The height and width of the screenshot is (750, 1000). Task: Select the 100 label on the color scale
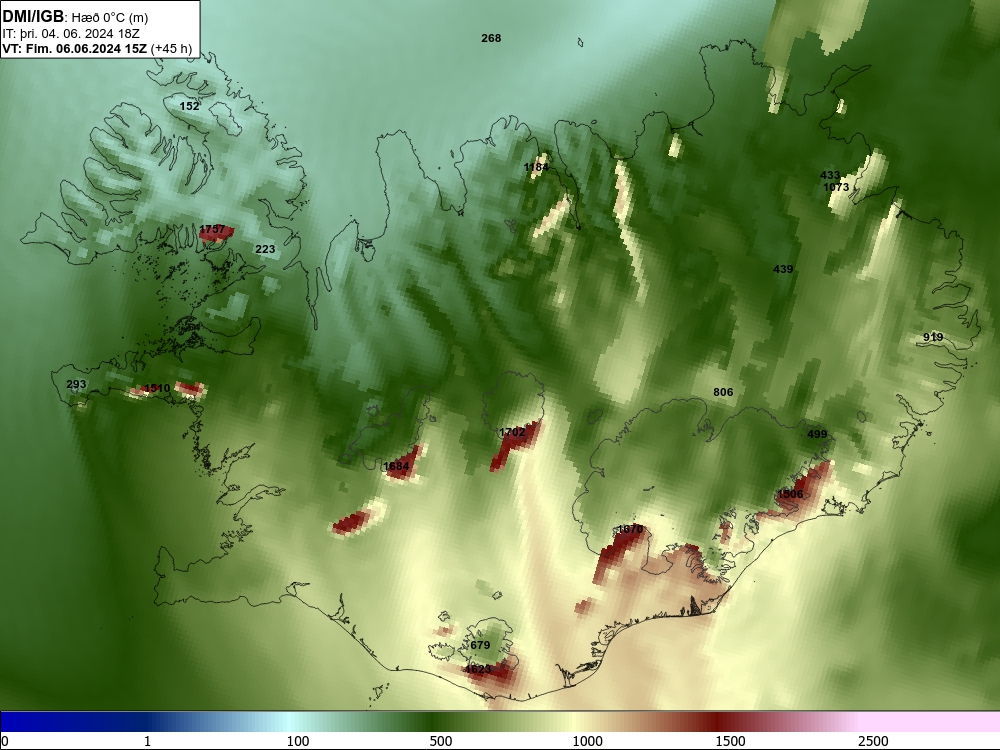point(297,741)
